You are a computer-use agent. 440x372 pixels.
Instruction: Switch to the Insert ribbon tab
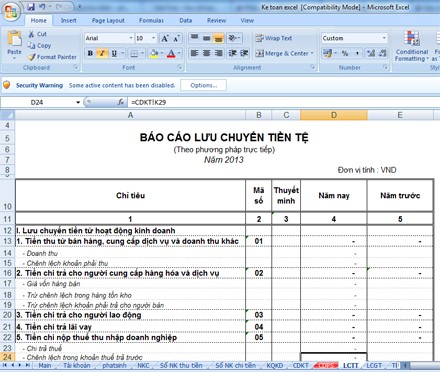click(68, 21)
